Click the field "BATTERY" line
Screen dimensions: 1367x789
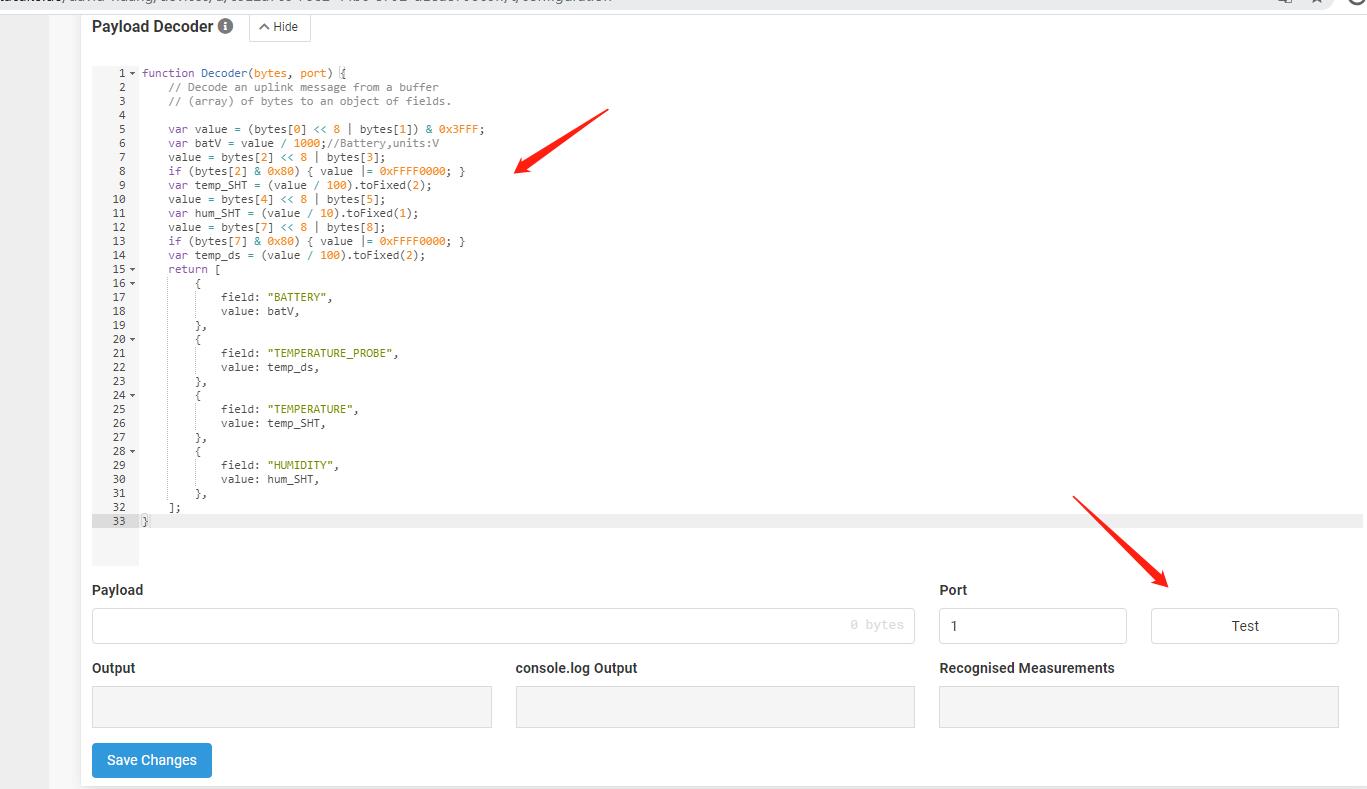277,297
